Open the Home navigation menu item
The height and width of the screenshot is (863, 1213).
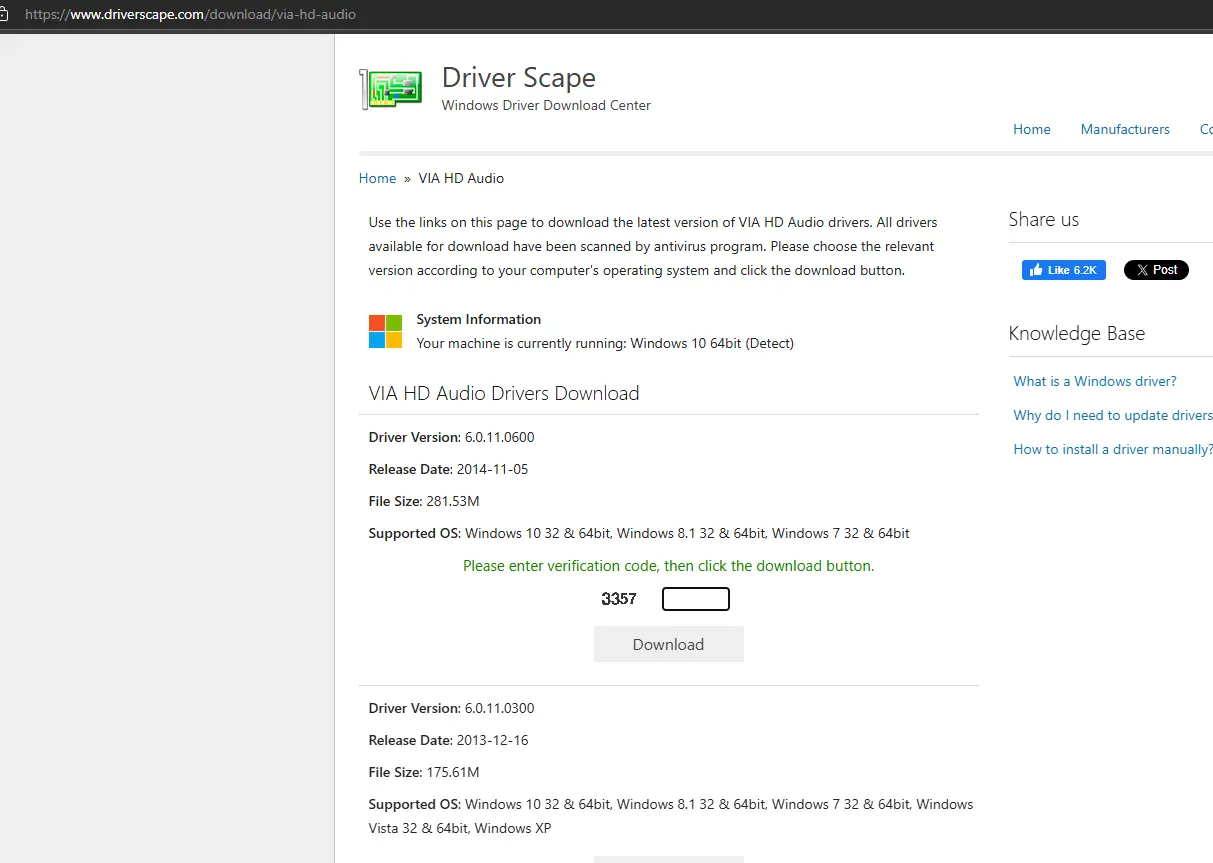(1031, 129)
